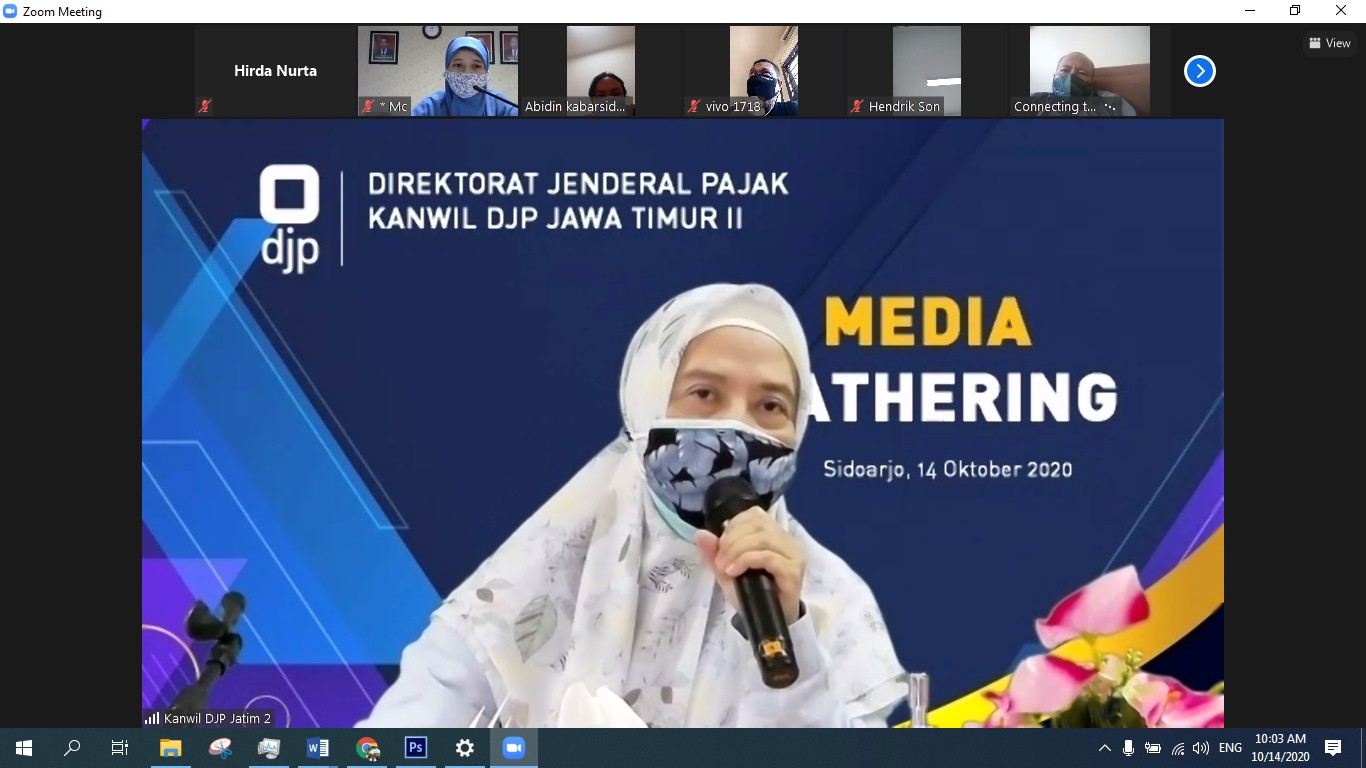Open File Explorer from the taskbar

tap(171, 748)
